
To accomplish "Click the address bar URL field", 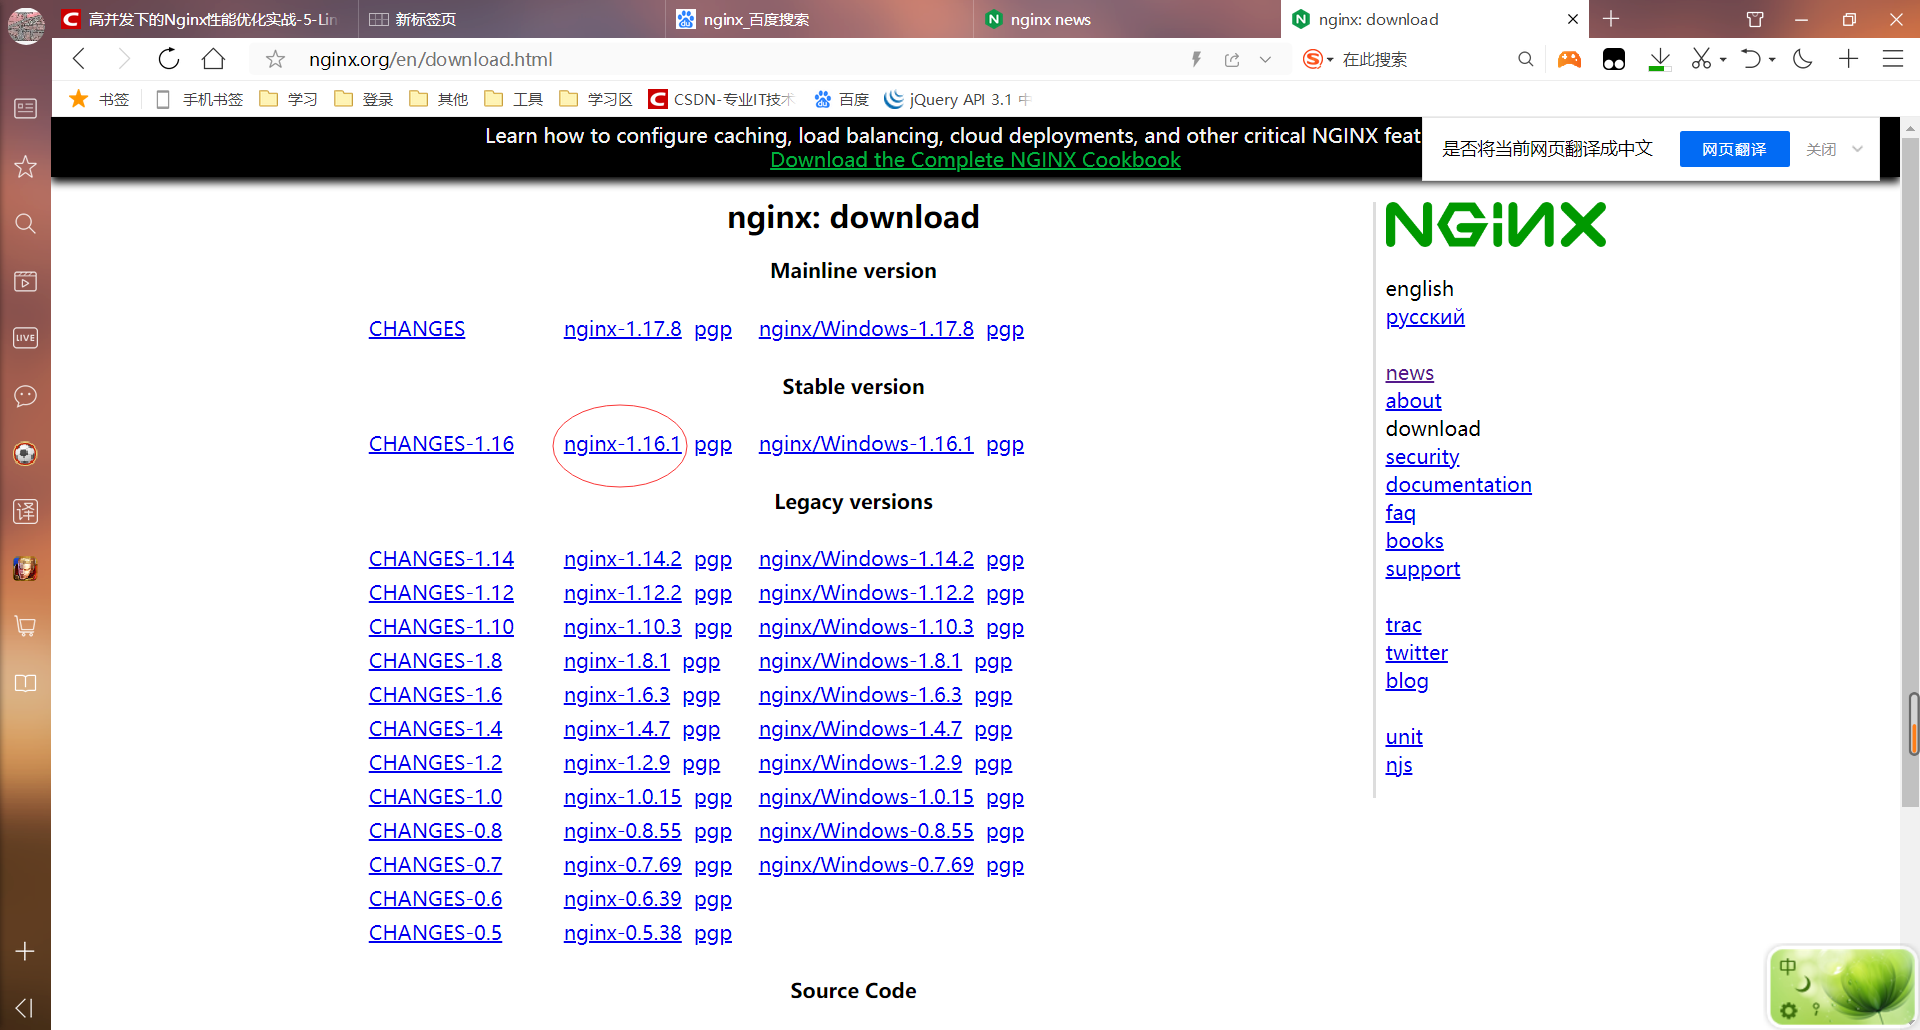I will coord(740,59).
